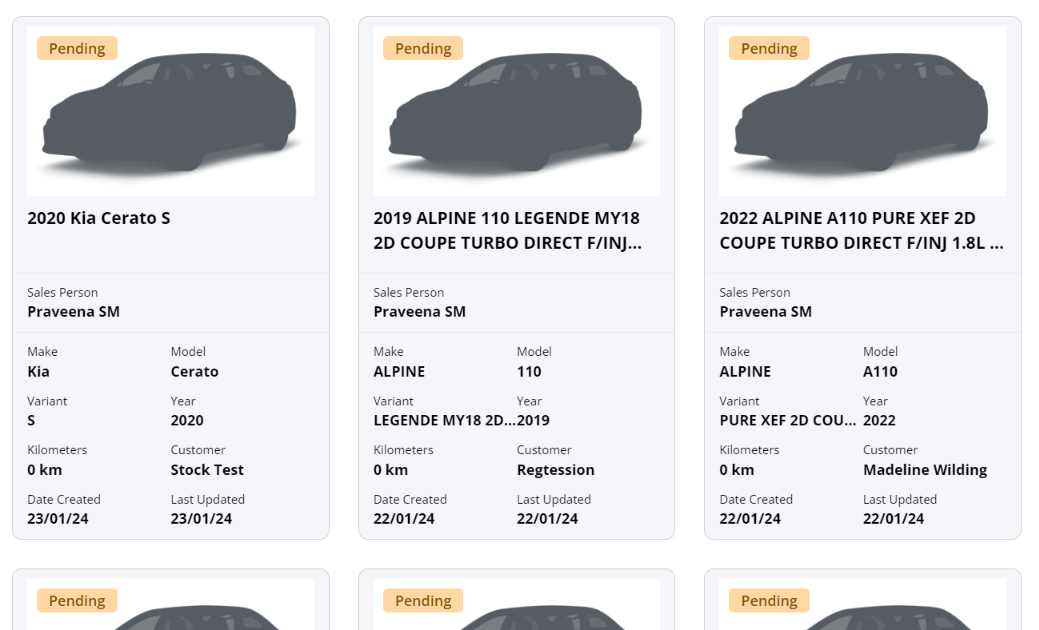Open the "2022 ALPINE A110 PURE XEF" title
1039x630 pixels.
pyautogui.click(x=861, y=231)
